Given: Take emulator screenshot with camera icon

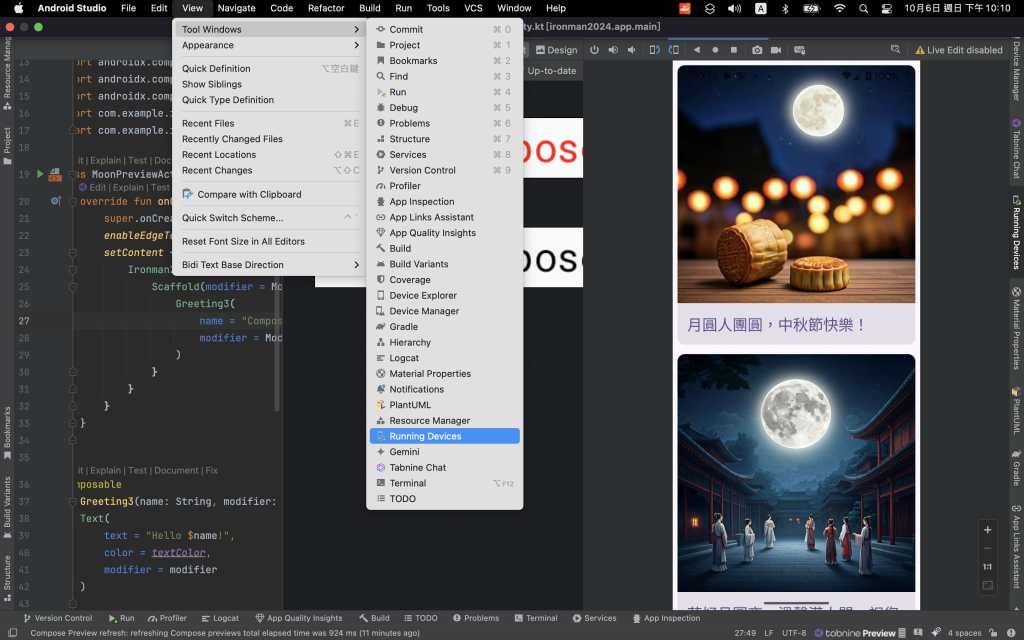Looking at the screenshot, I should tap(757, 50).
